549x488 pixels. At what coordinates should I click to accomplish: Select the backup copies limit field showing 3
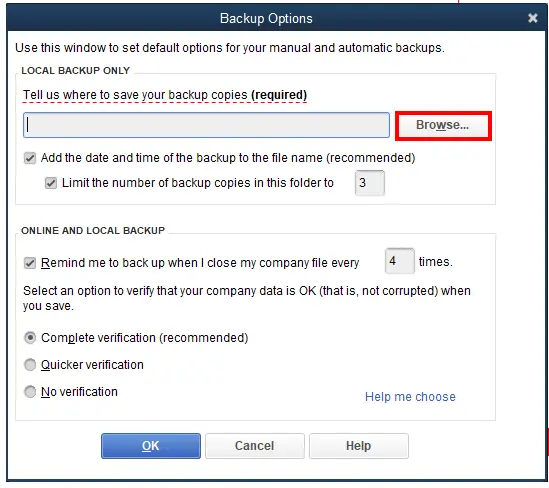[x=370, y=183]
